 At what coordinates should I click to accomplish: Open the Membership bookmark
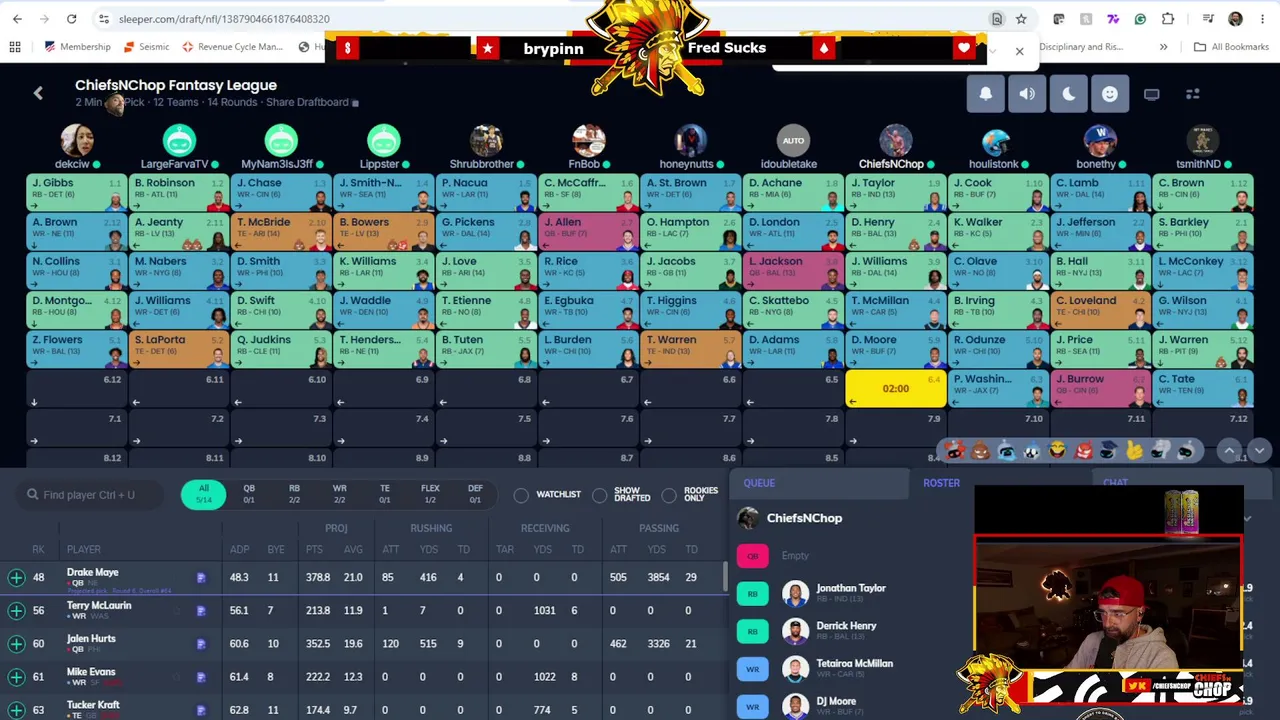[x=78, y=47]
